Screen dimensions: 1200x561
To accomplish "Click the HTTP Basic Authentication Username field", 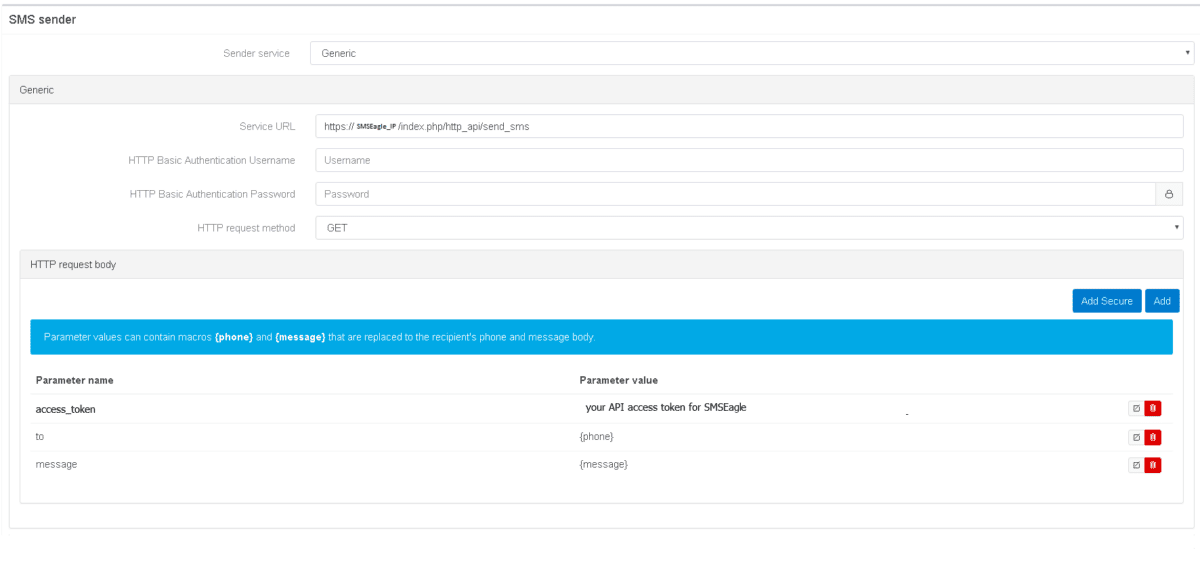I will [748, 160].
